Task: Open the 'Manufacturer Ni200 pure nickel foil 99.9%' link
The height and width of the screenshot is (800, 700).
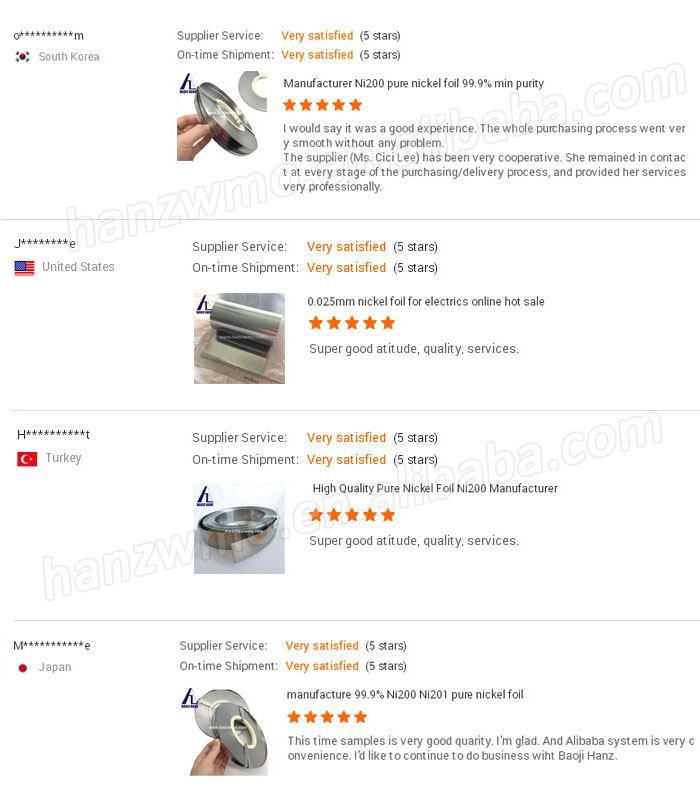Action: click(x=414, y=83)
